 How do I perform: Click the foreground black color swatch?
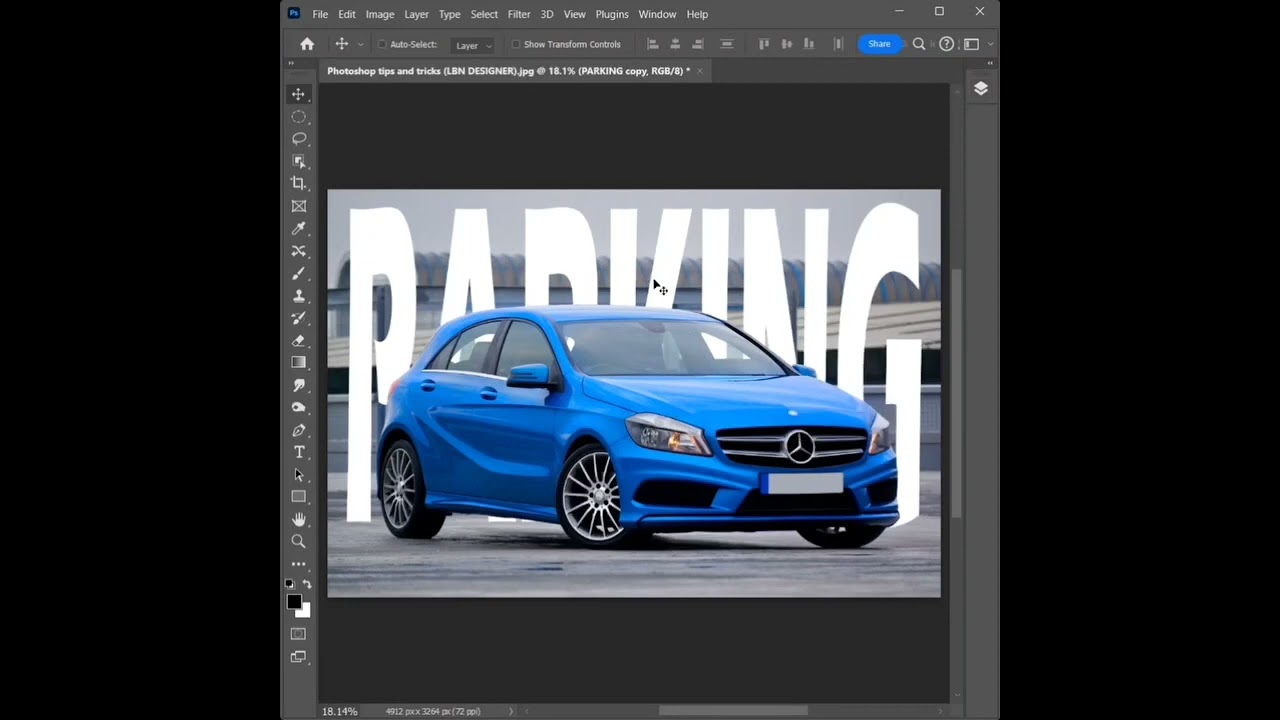(294, 601)
